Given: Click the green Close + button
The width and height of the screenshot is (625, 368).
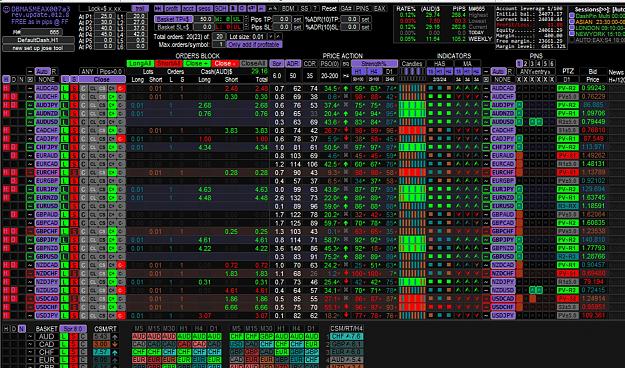Looking at the screenshot, I should [x=197, y=63].
